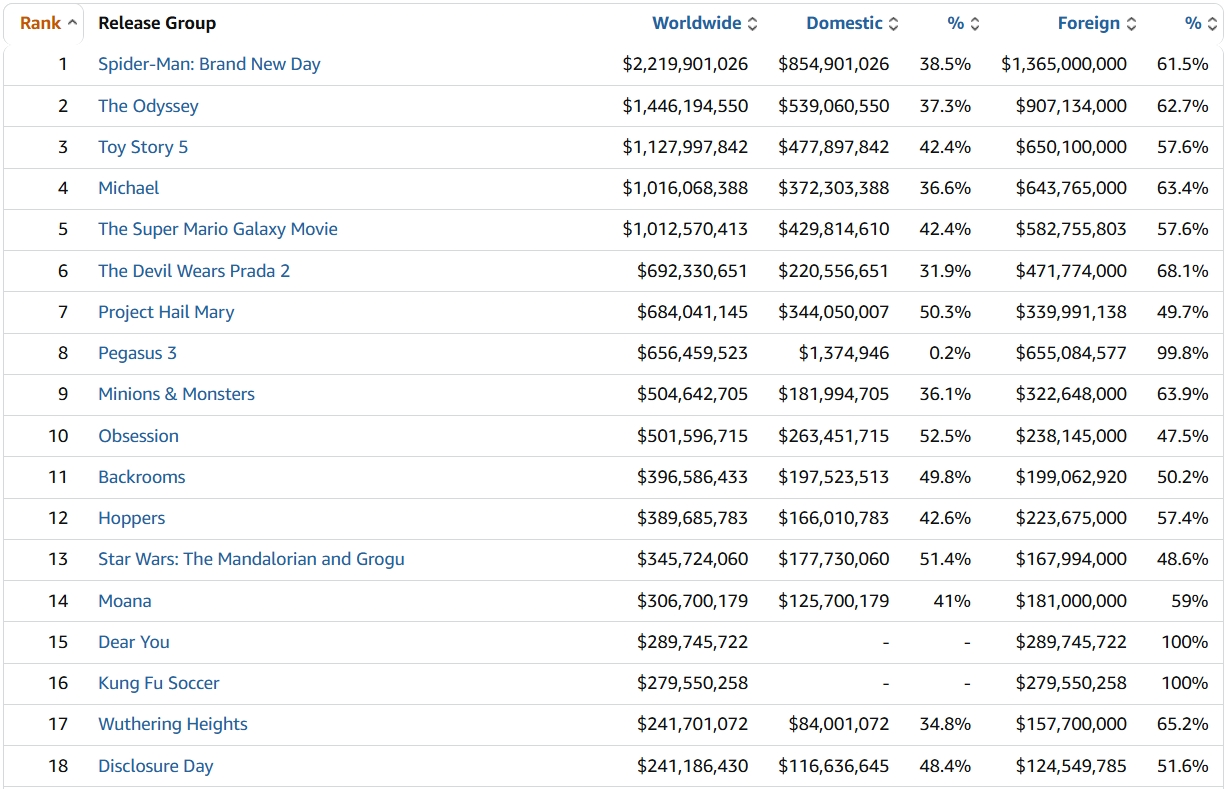Open Spider-Man: Brand New Day link

(x=209, y=64)
